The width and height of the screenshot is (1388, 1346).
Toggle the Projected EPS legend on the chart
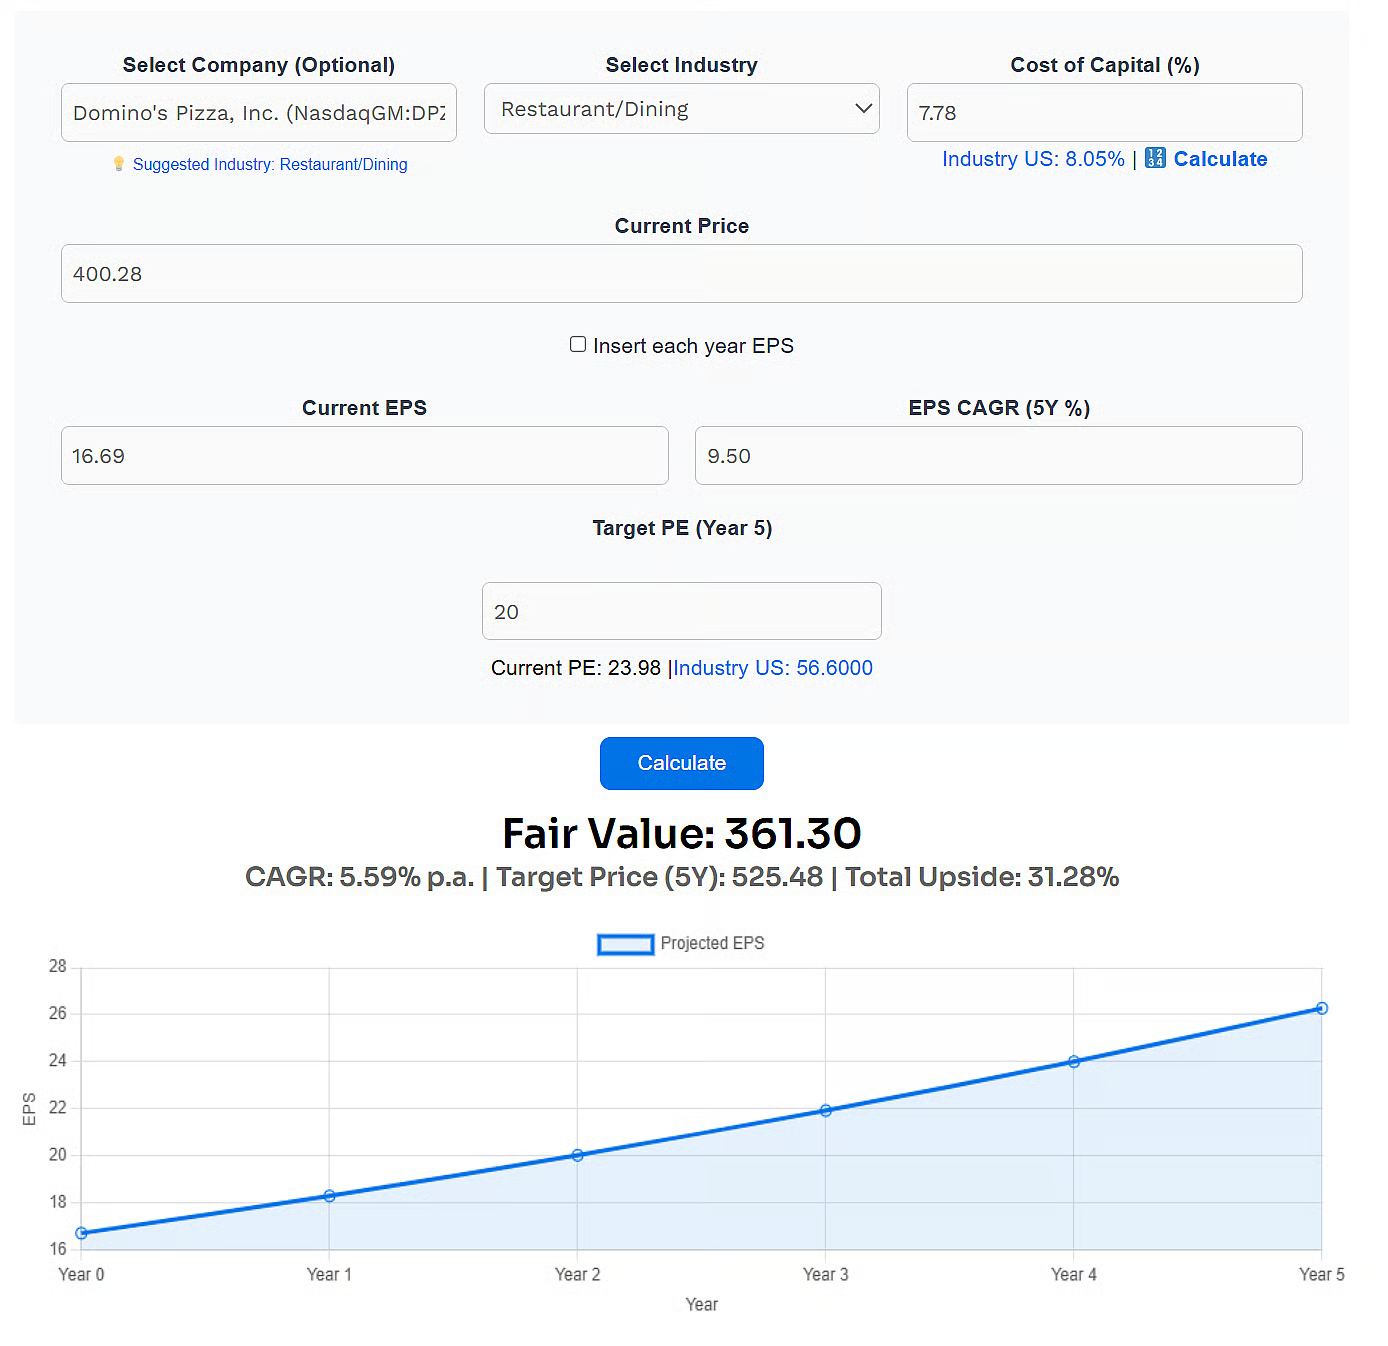681,943
